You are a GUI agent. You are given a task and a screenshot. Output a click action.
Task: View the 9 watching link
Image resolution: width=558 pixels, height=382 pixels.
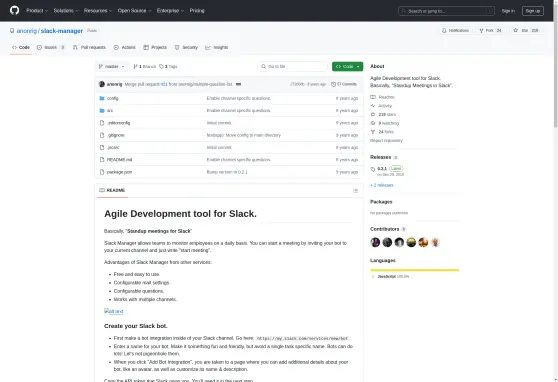tap(385, 123)
